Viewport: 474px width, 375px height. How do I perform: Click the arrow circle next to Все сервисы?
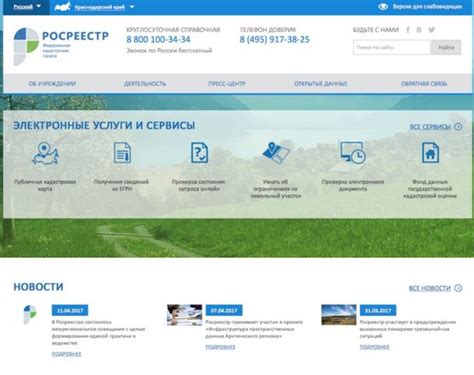[458, 127]
